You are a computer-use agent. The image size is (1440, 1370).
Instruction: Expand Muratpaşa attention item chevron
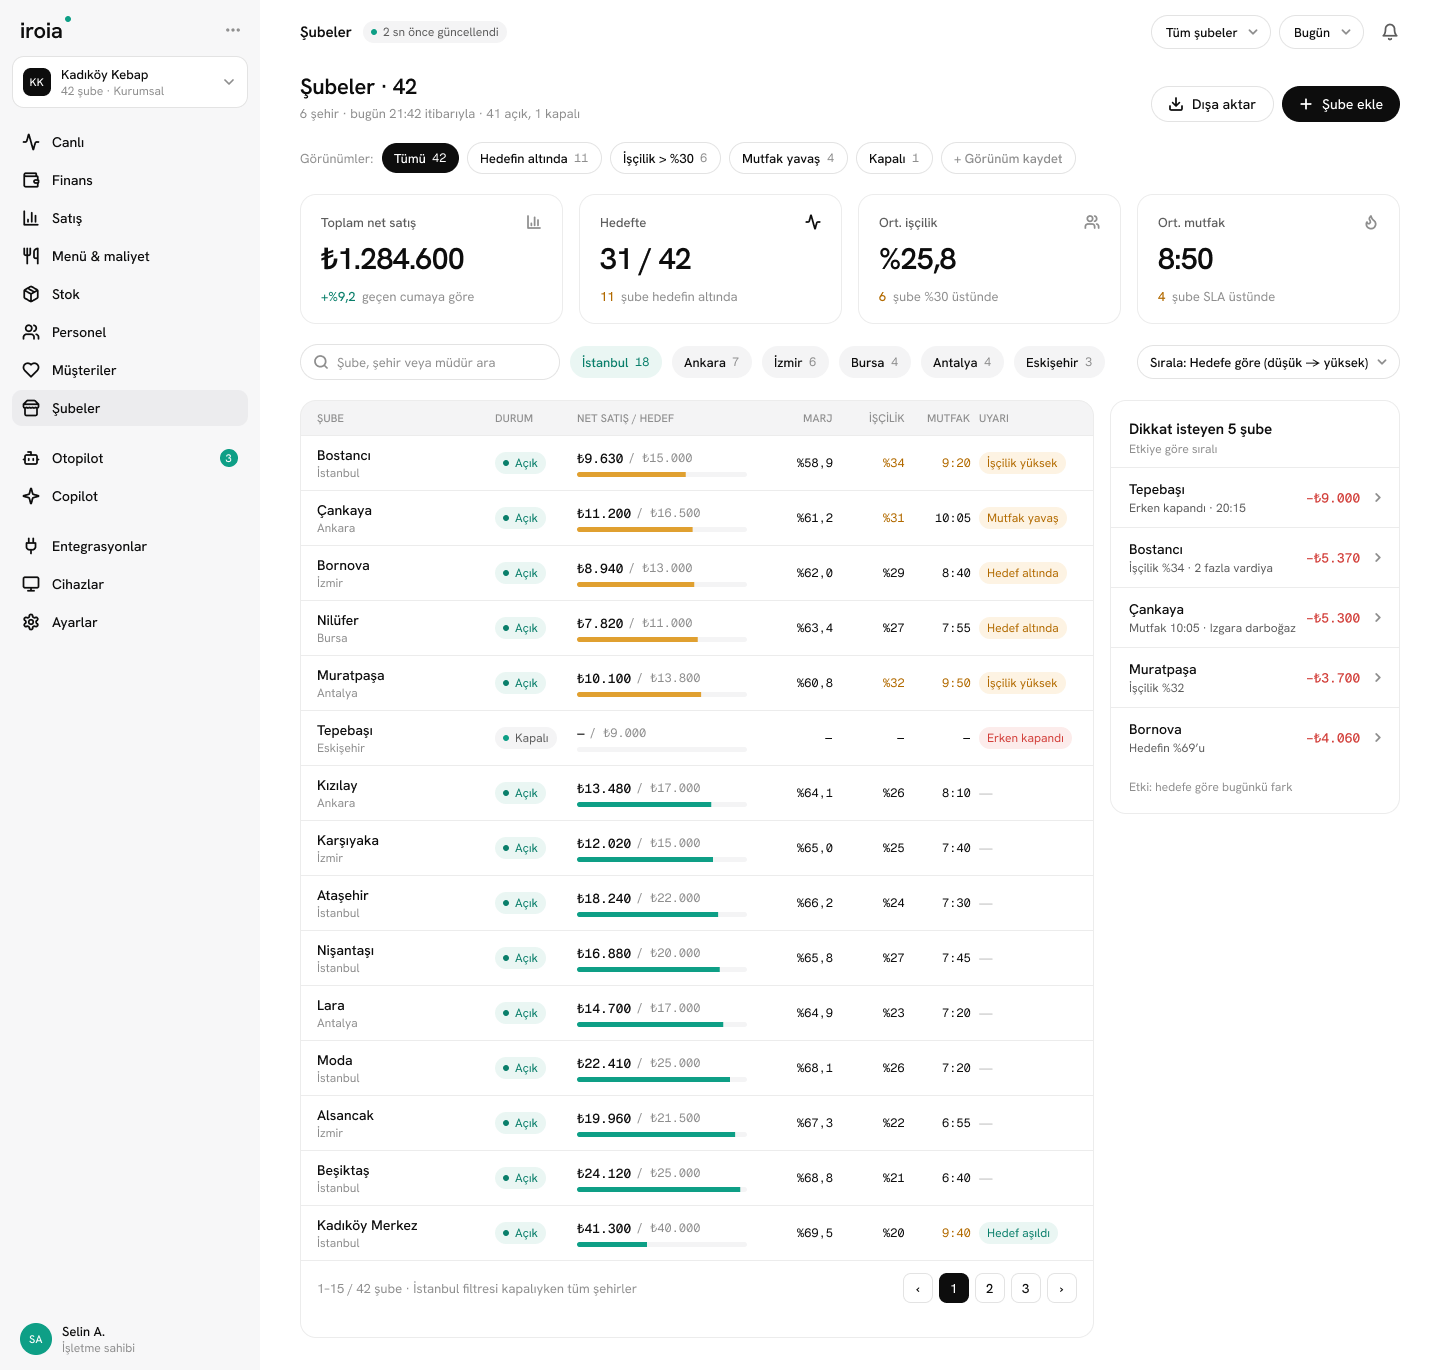(x=1378, y=678)
